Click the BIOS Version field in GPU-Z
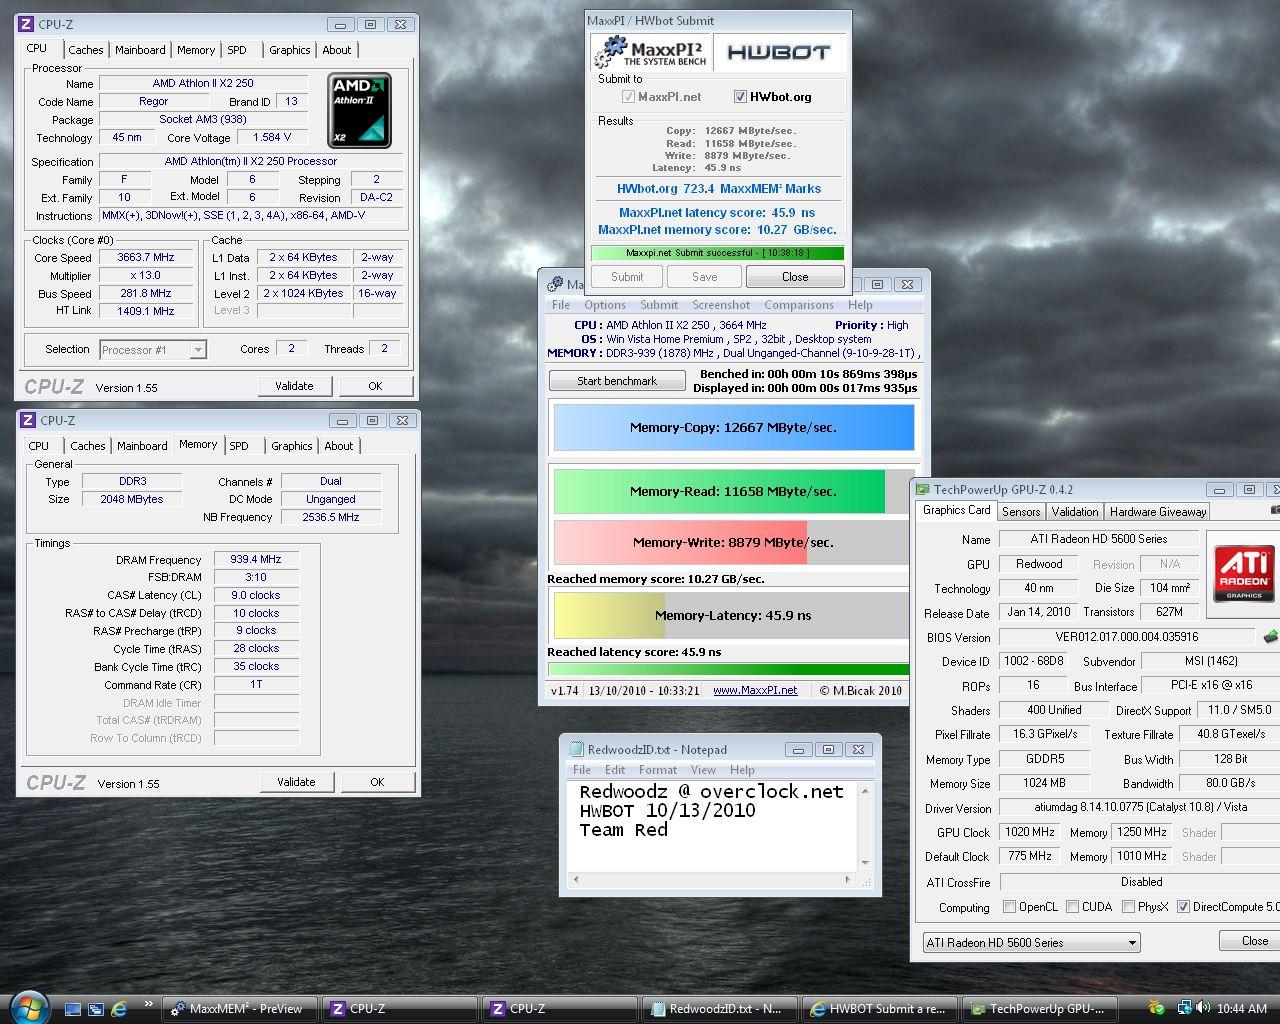Viewport: 1280px width, 1024px height. click(x=1126, y=637)
